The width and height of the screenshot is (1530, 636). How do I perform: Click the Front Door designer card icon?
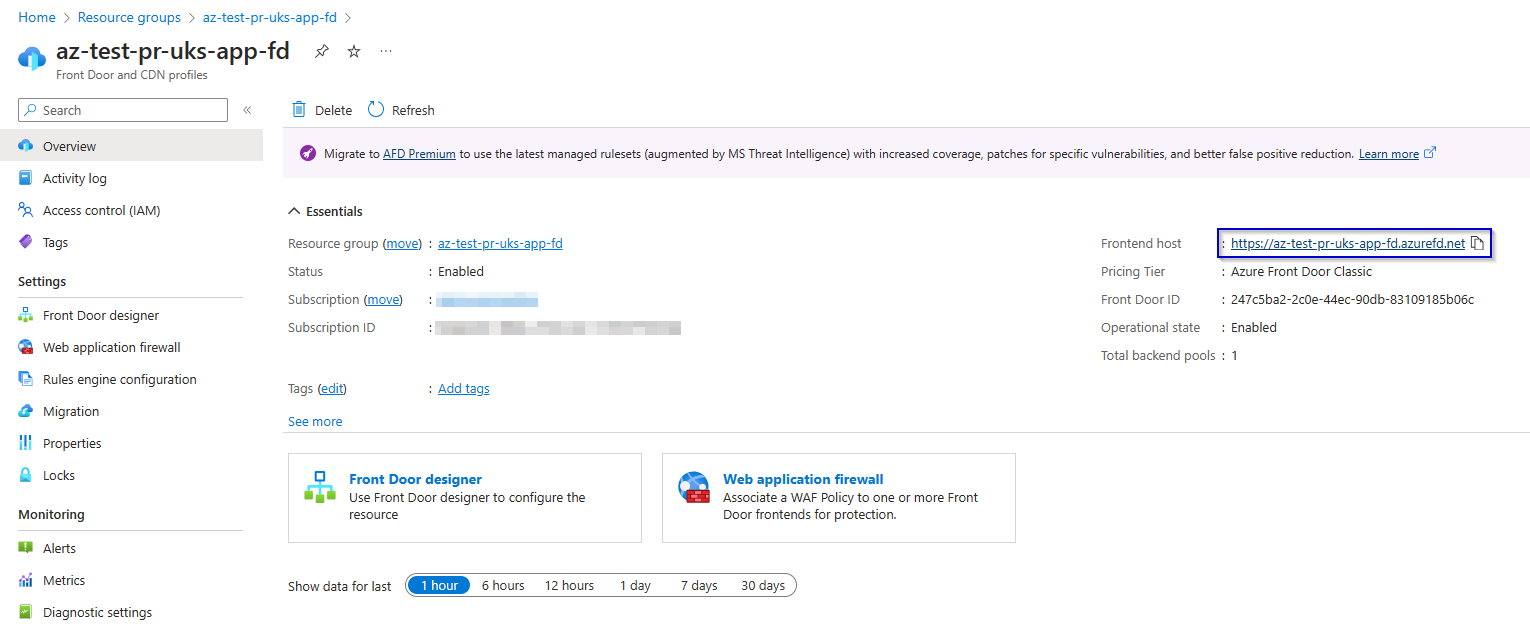click(320, 487)
